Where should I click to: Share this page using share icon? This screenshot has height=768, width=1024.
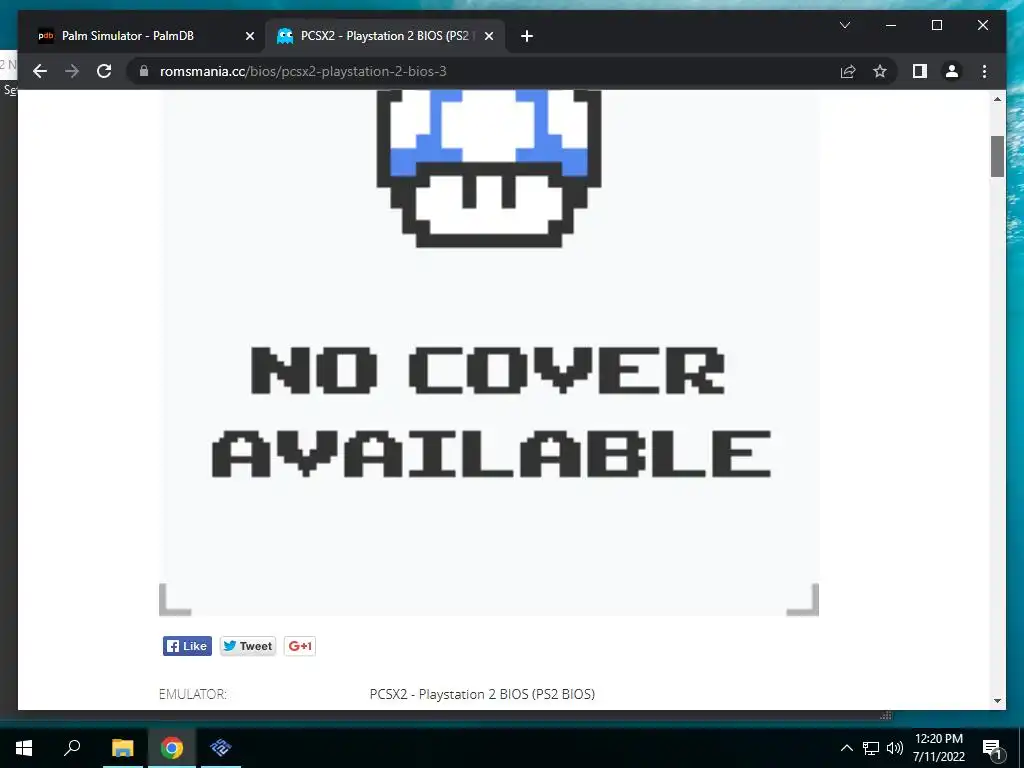coord(848,71)
